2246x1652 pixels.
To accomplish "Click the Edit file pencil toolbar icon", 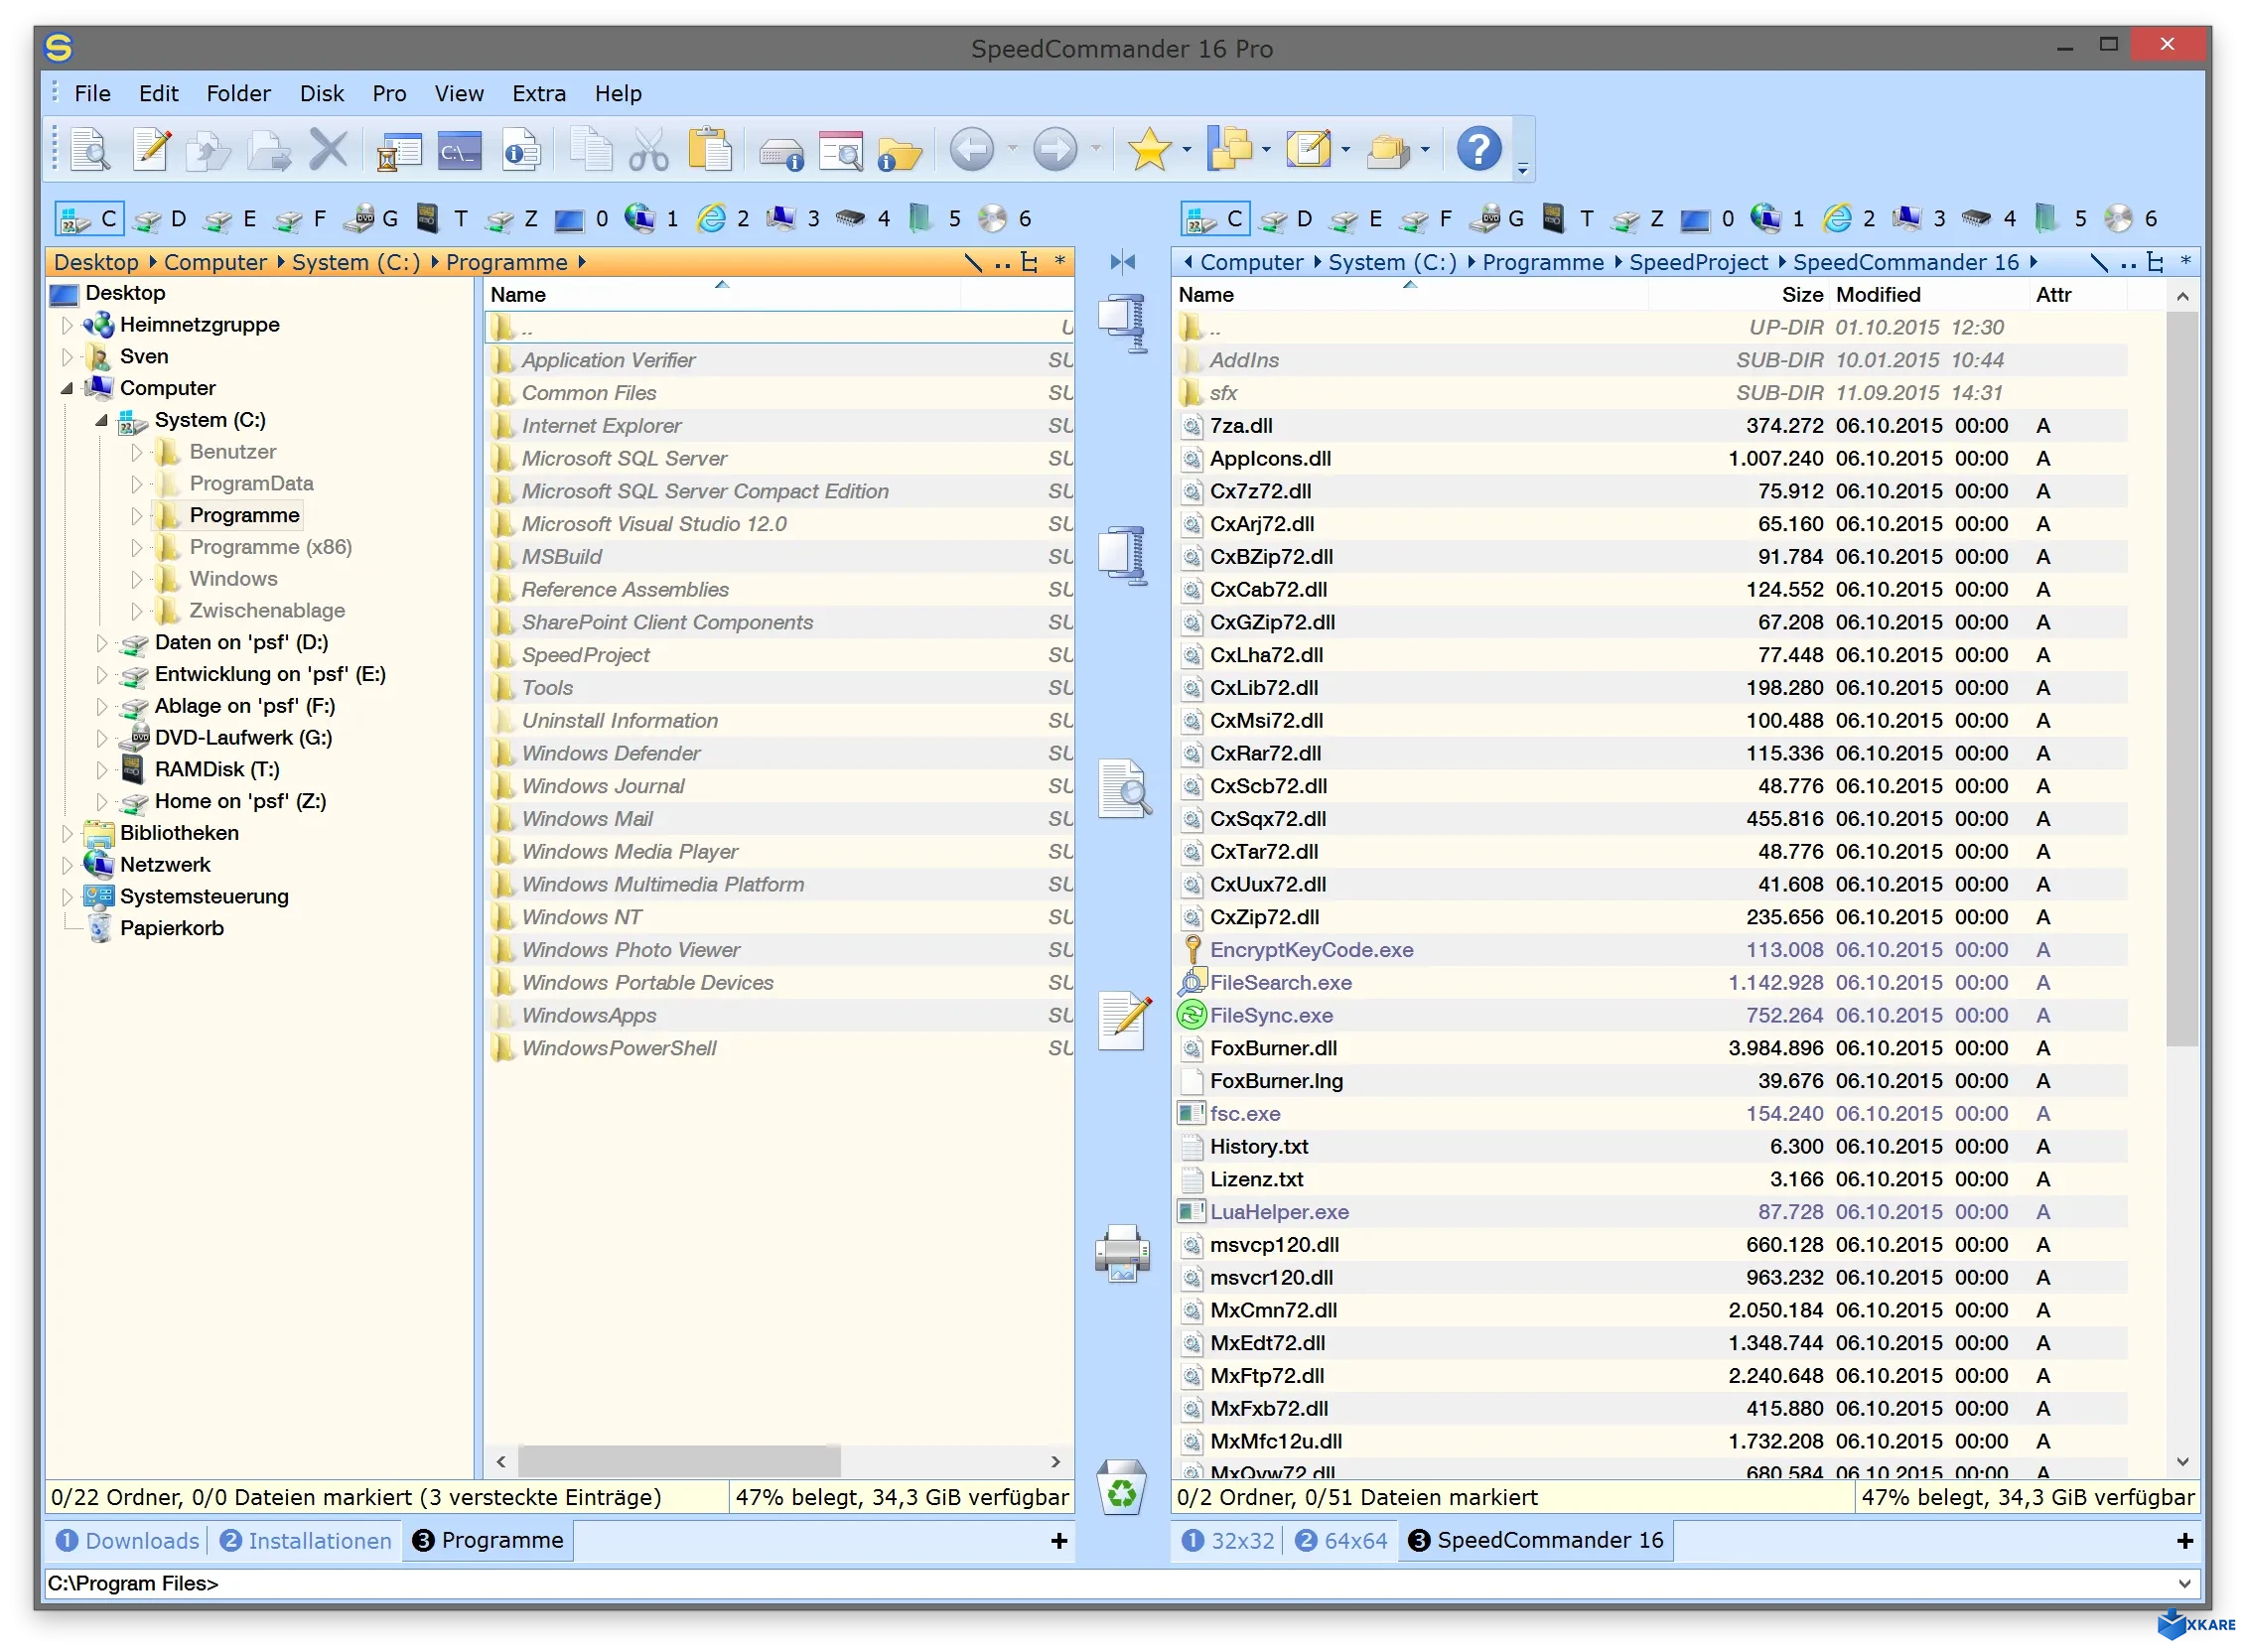I will (151, 150).
